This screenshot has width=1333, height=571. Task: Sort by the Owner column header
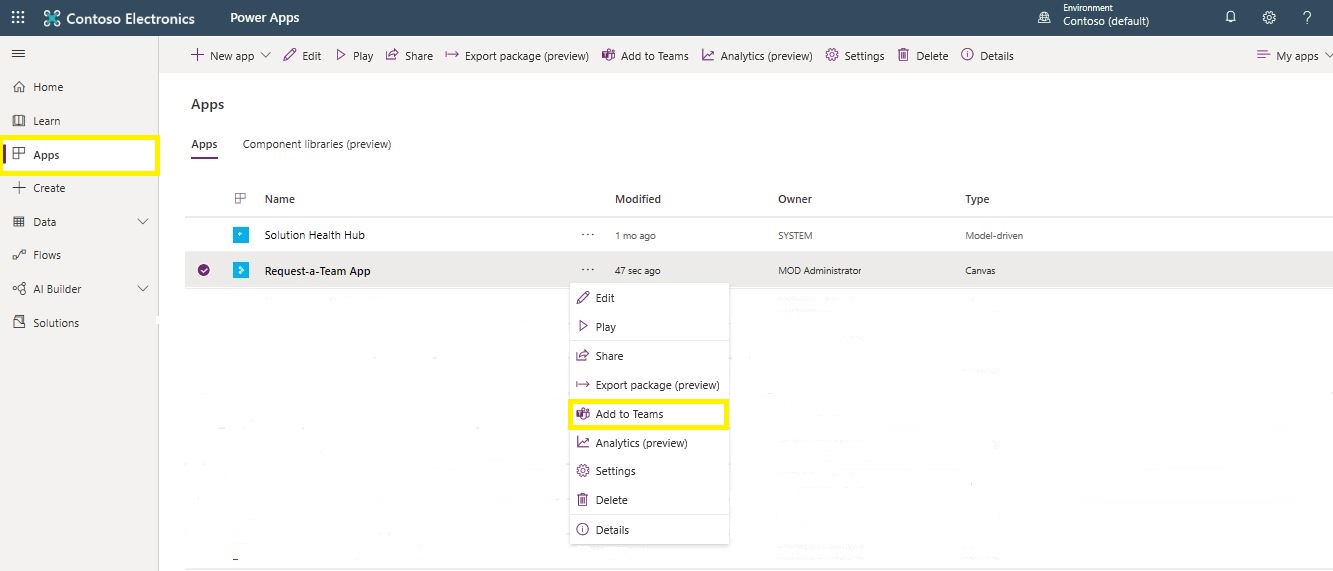795,199
